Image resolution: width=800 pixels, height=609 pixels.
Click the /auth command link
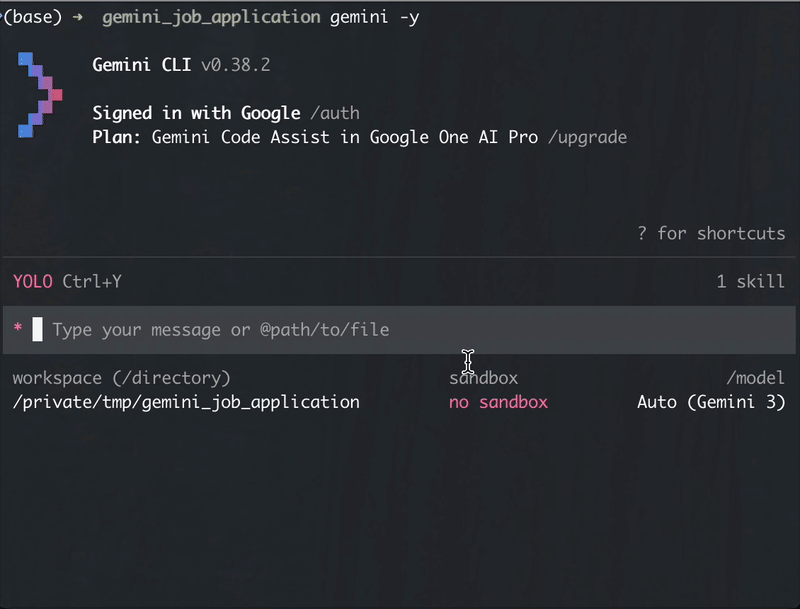(x=334, y=113)
